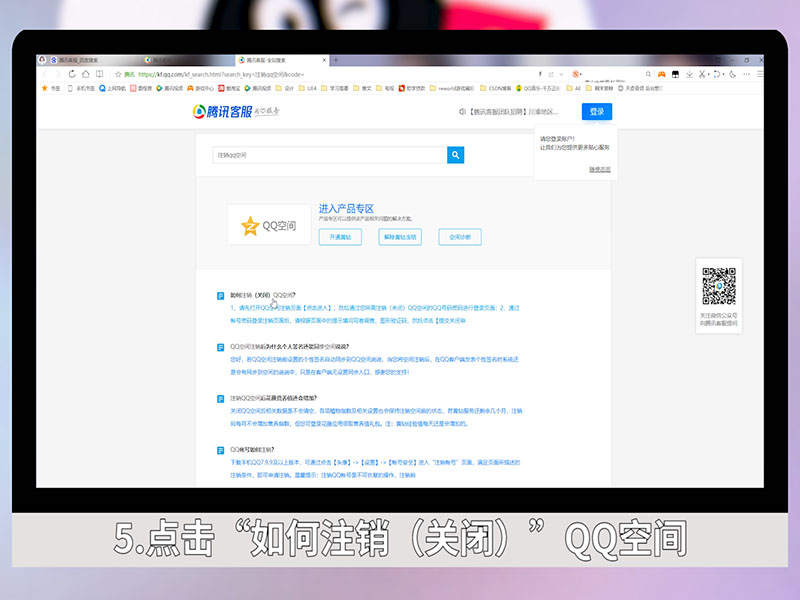
Task: Focus the 注销qq空间 search field
Action: [330, 155]
